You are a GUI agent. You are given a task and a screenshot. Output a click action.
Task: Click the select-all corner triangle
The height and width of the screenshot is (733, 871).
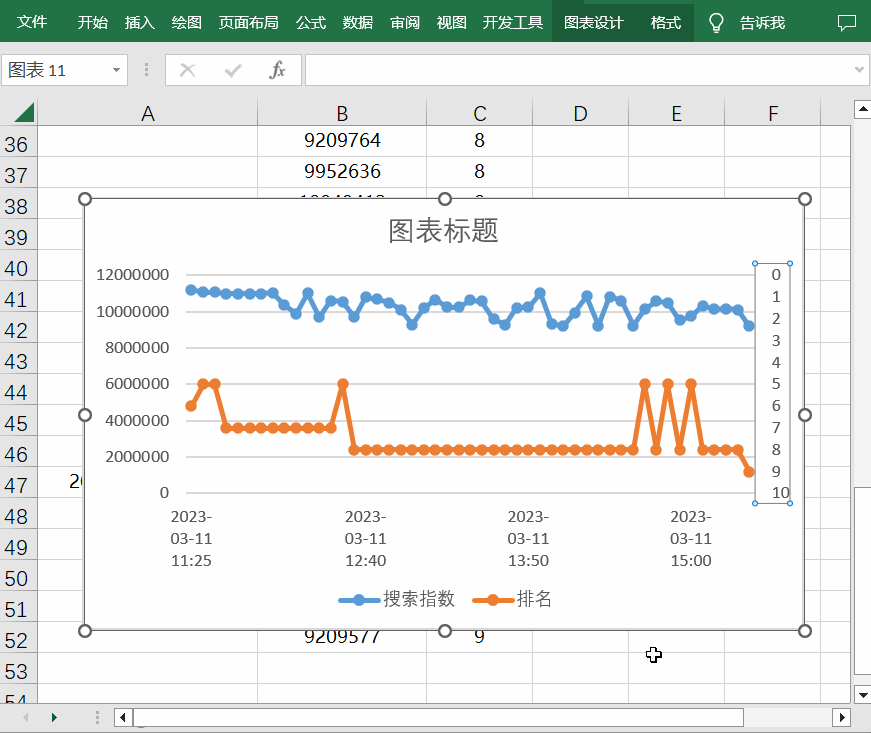click(x=24, y=112)
